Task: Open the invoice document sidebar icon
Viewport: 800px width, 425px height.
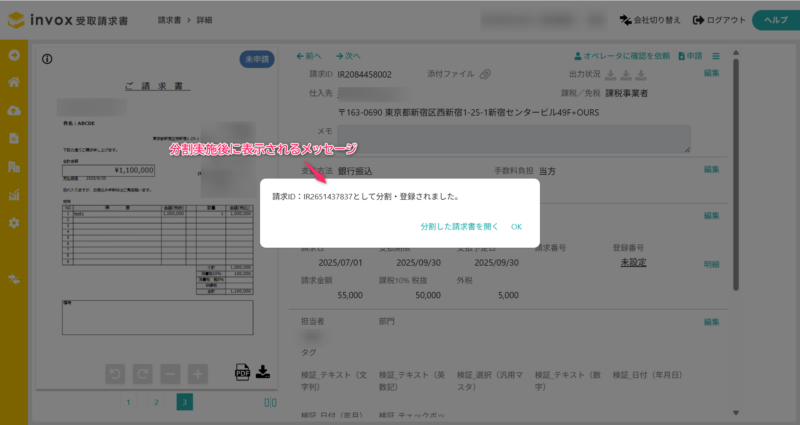Action: click(14, 138)
